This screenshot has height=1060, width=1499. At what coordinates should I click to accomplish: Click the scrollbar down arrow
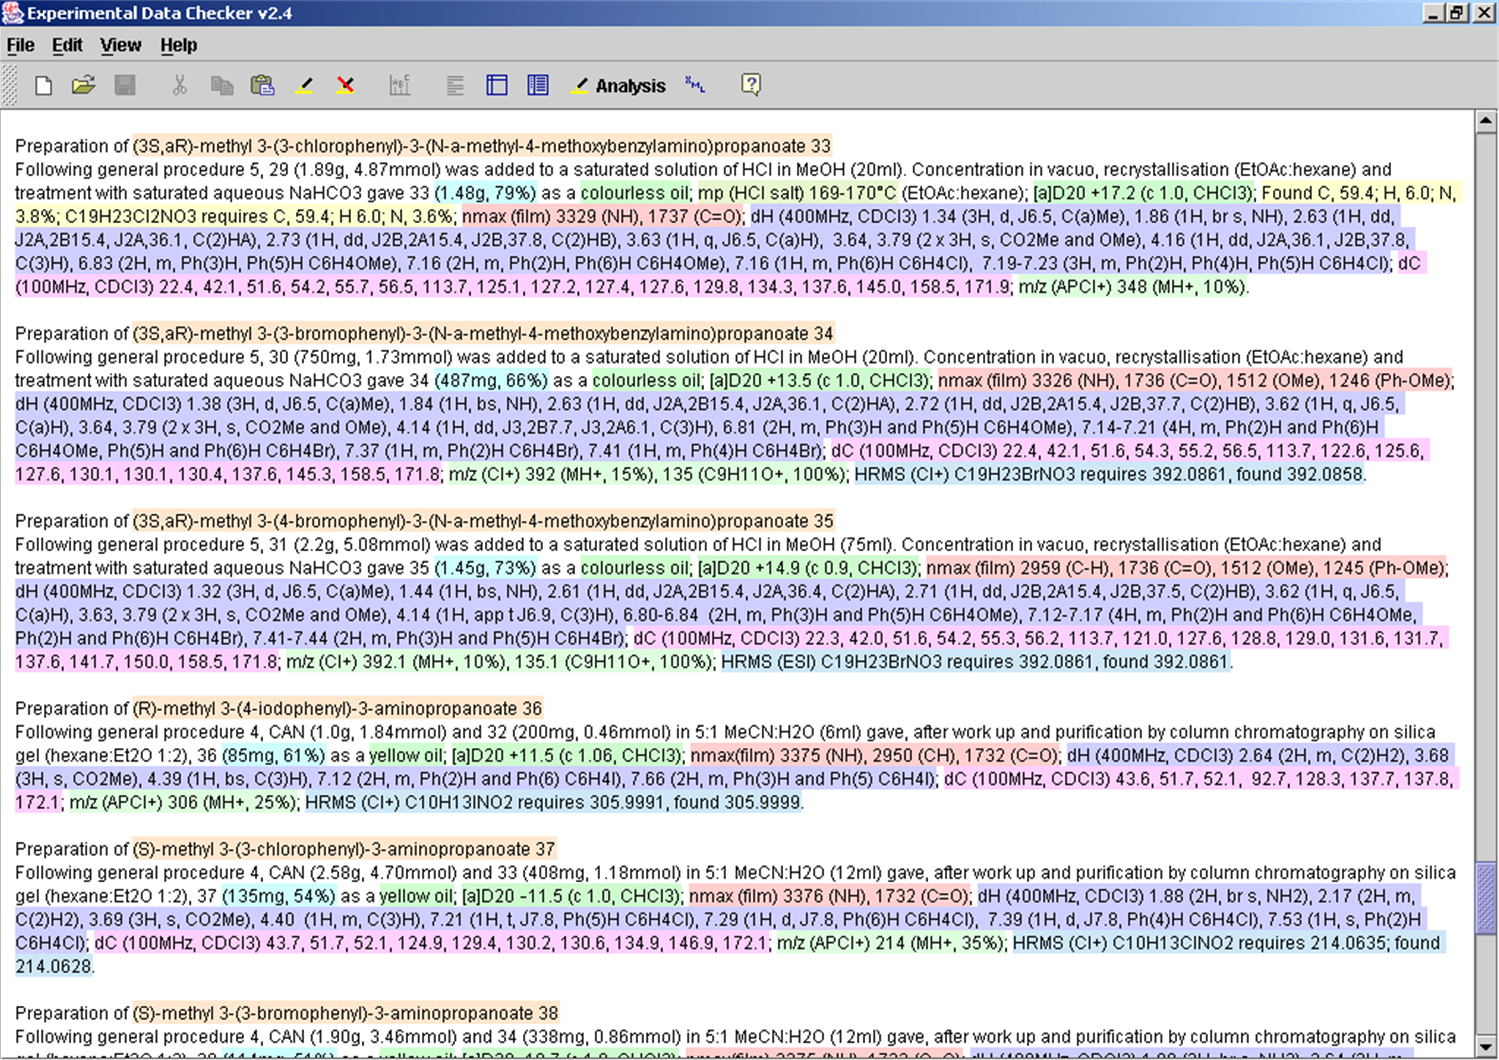click(x=1486, y=1046)
